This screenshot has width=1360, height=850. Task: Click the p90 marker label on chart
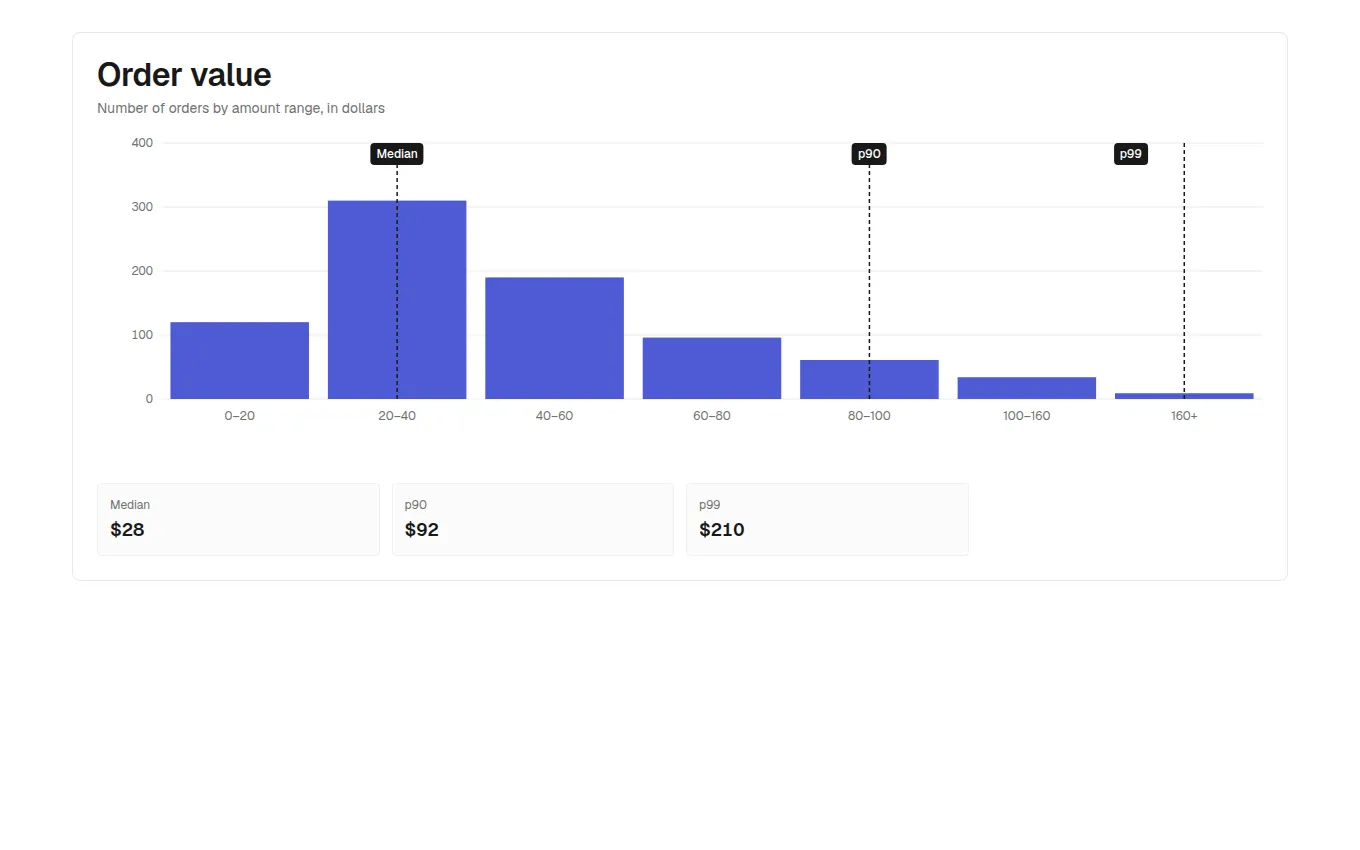pyautogui.click(x=869, y=154)
